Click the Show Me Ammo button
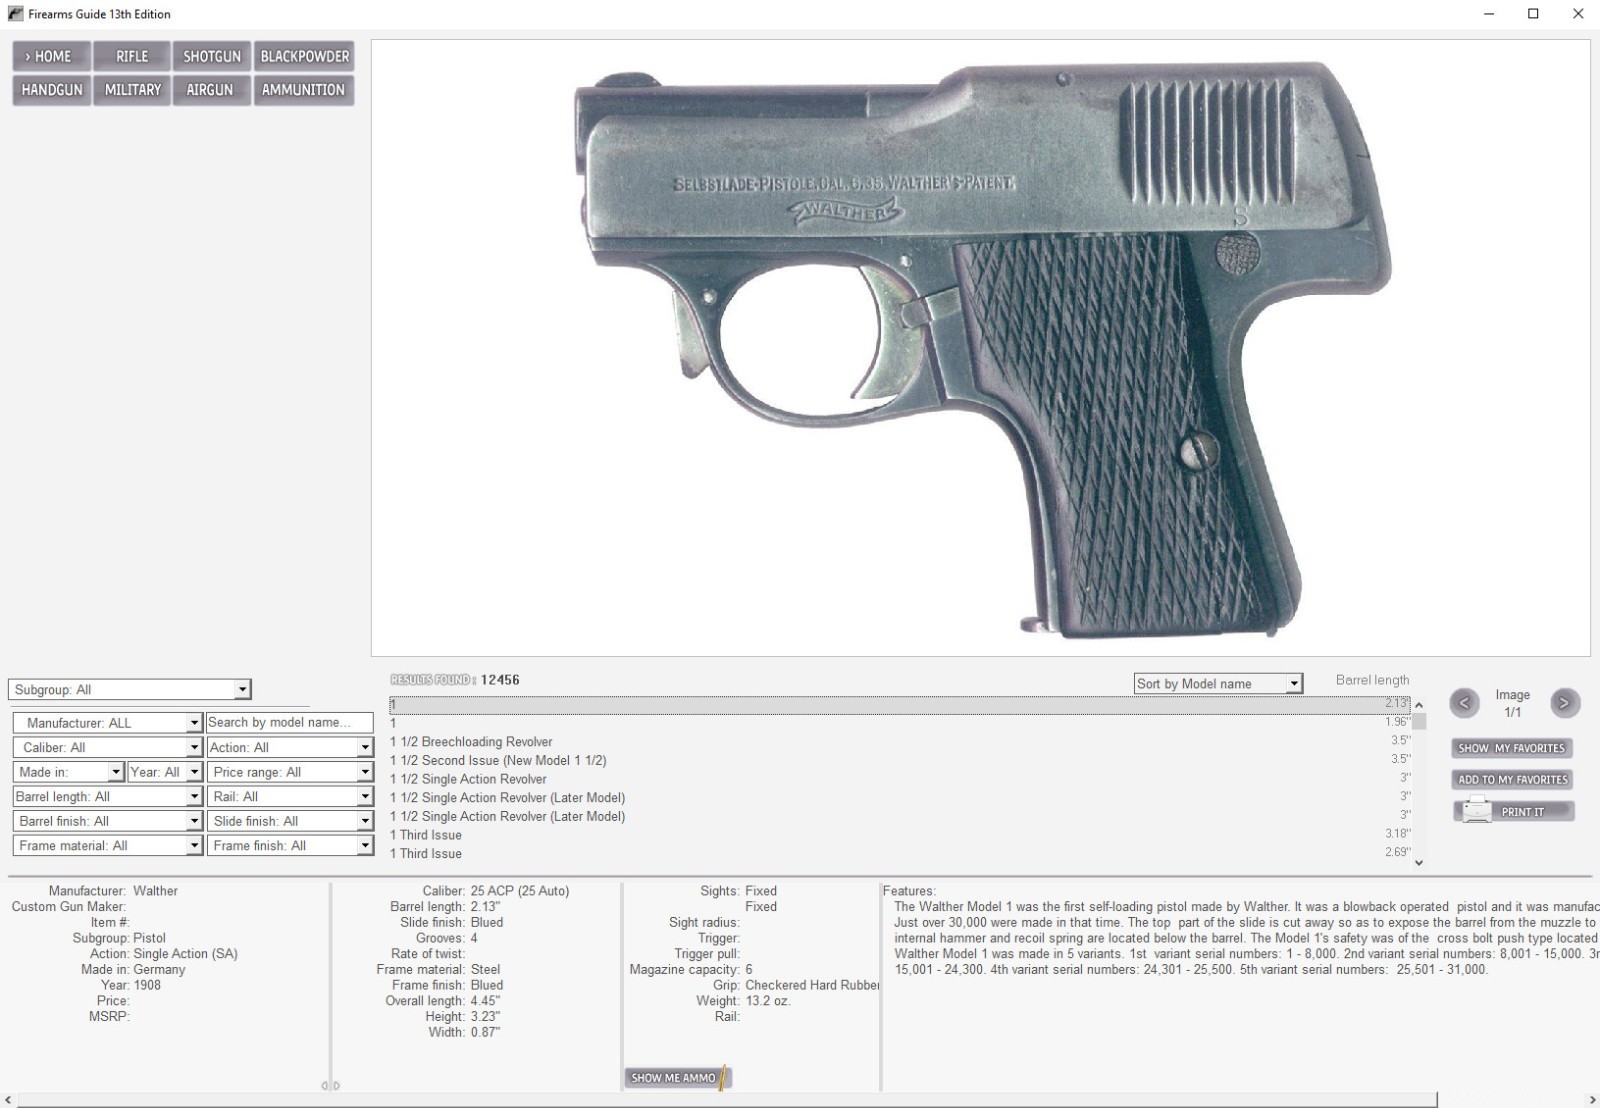 [679, 1078]
